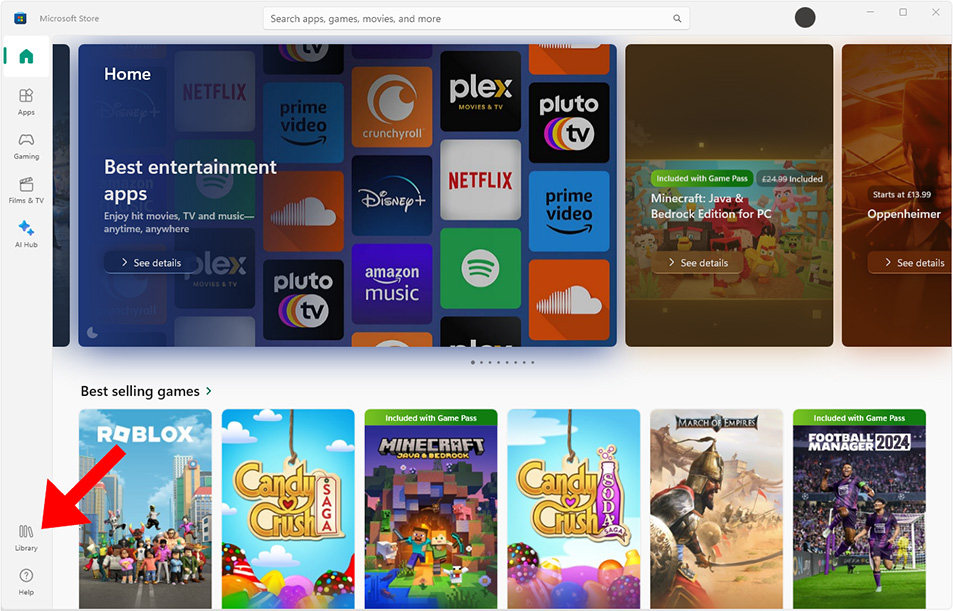Open the Candy Crush Soda Saga card
Image resolution: width=953 pixels, height=611 pixels.
(x=574, y=509)
